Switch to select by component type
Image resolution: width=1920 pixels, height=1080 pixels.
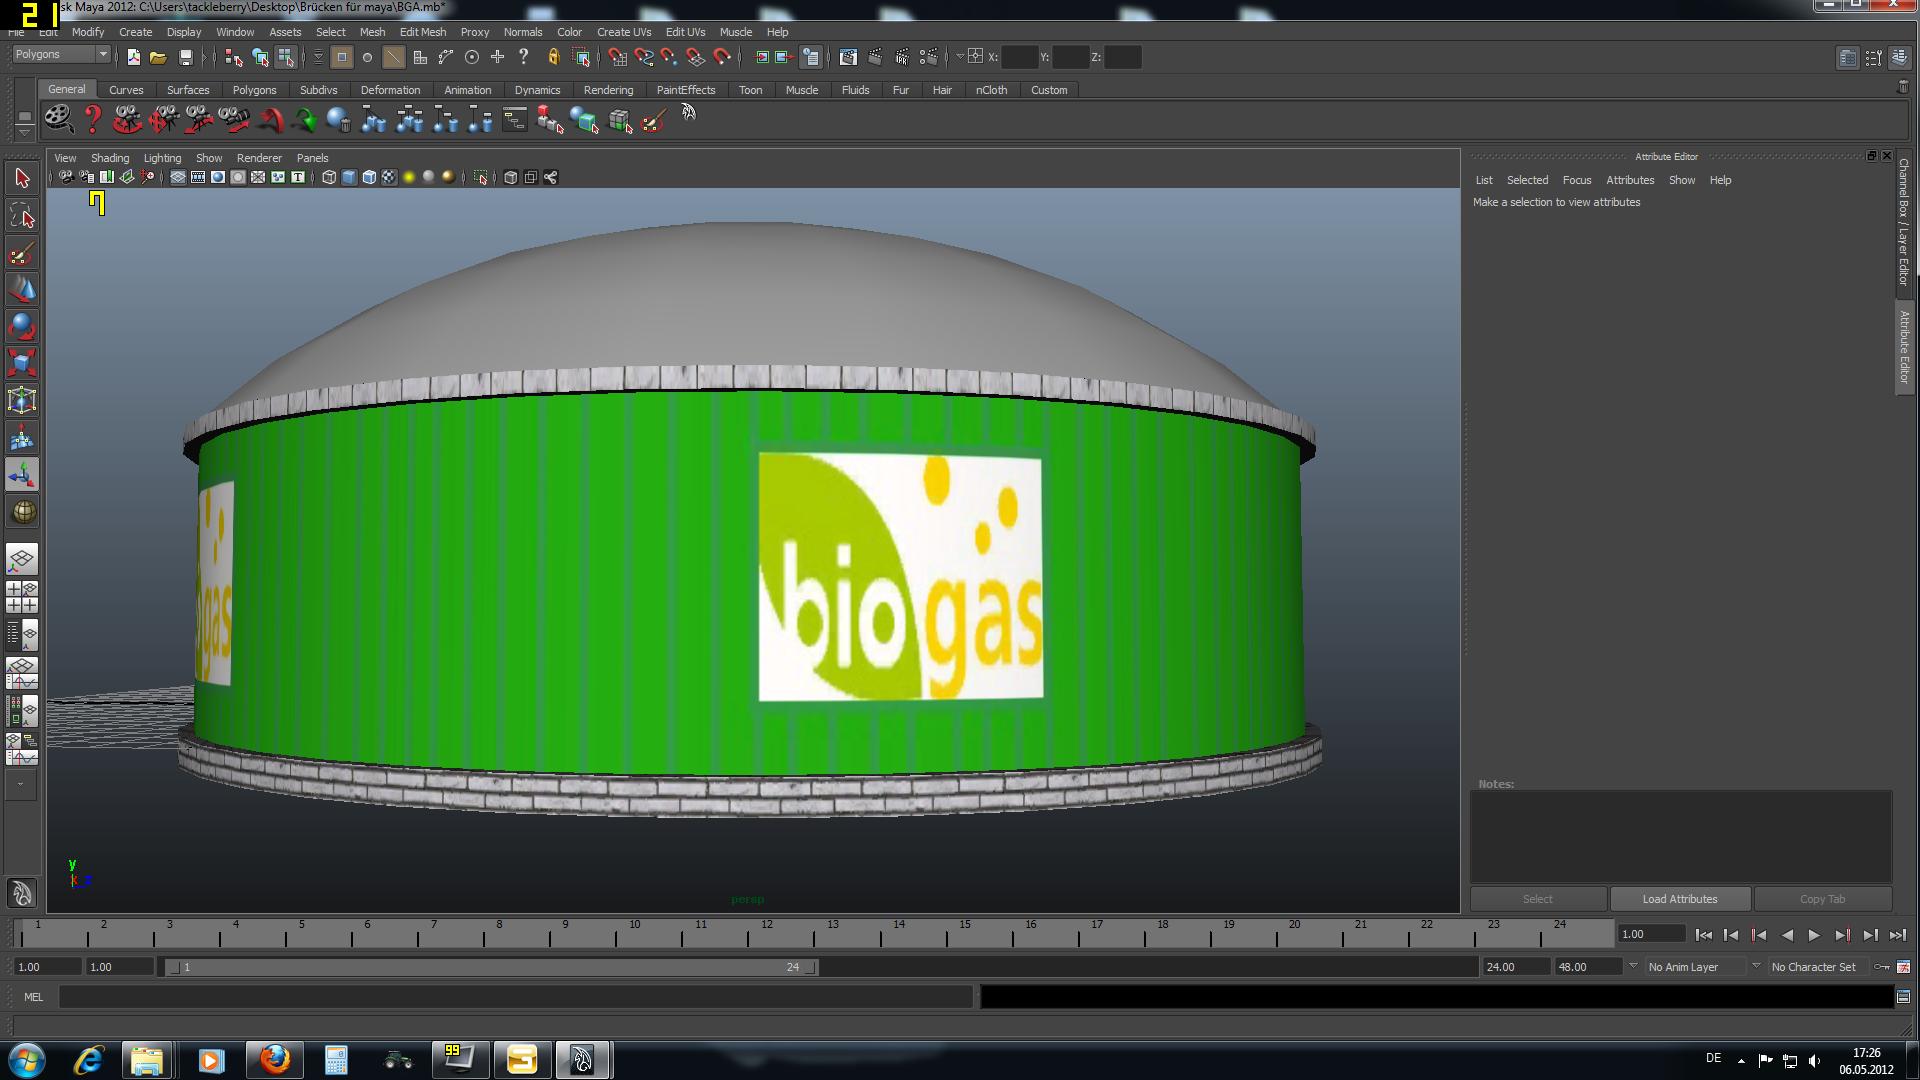point(286,57)
